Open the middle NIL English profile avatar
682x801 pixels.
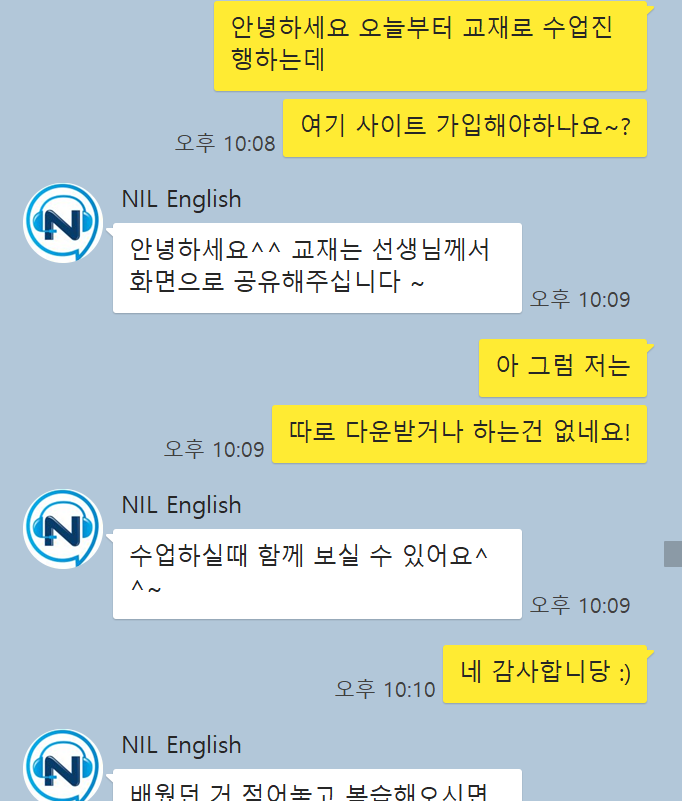coord(63,529)
